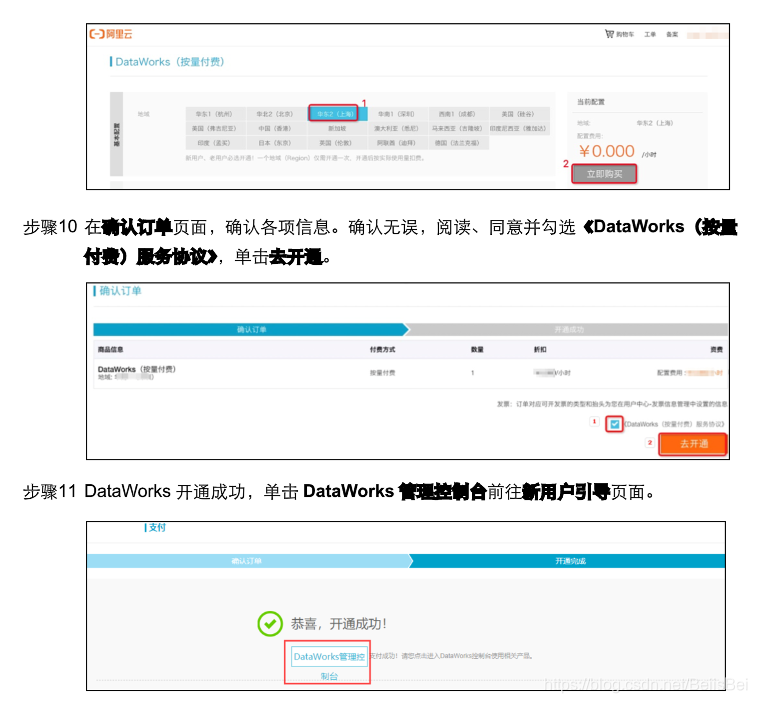Click the 付费方式 column header

click(382, 349)
